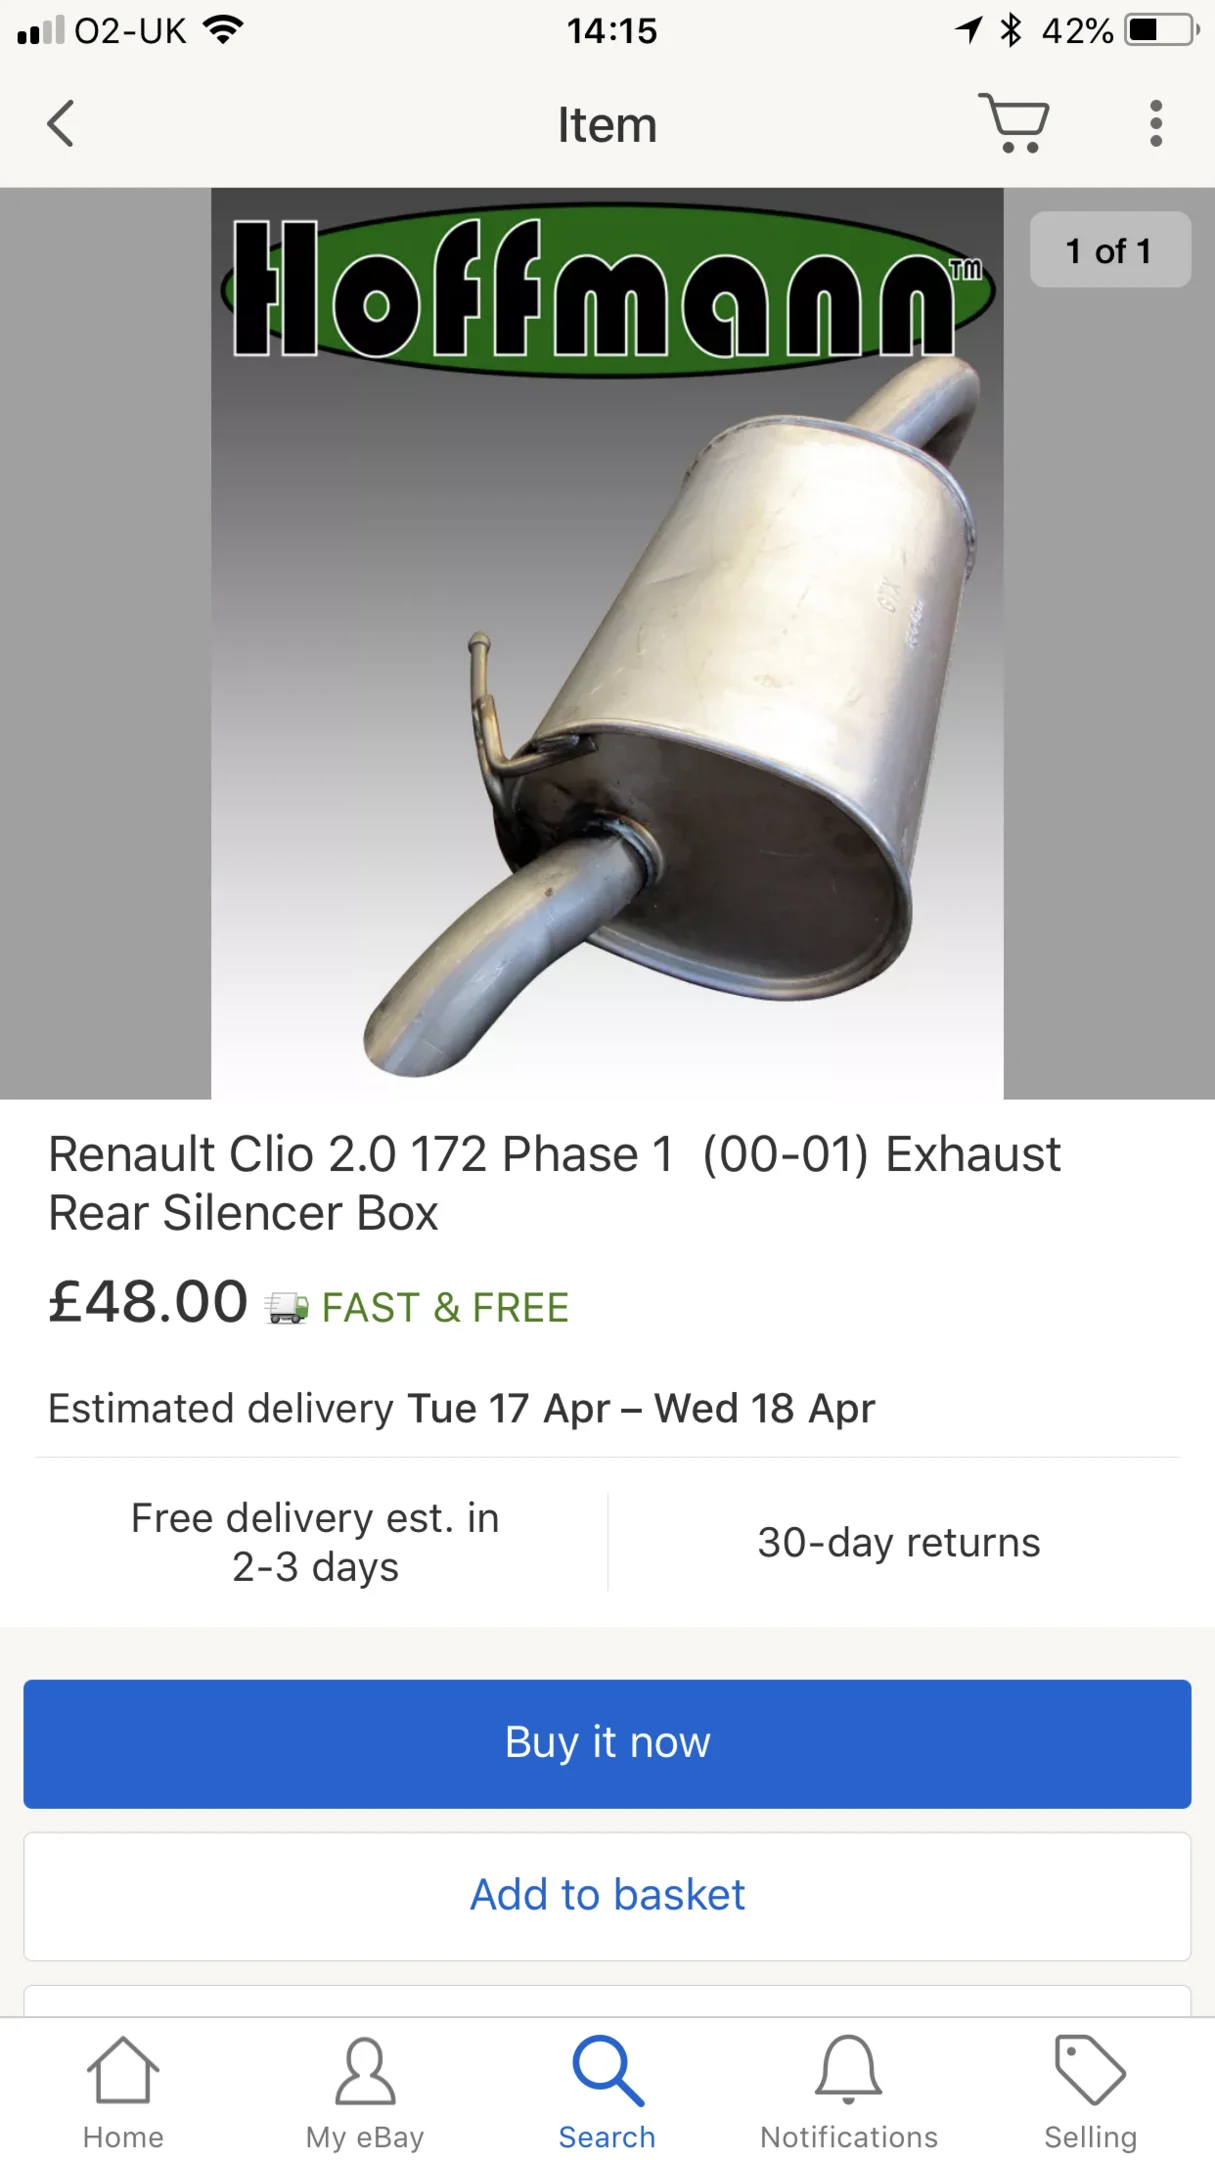
Task: Click the Add to basket button
Action: pyautogui.click(x=607, y=1896)
